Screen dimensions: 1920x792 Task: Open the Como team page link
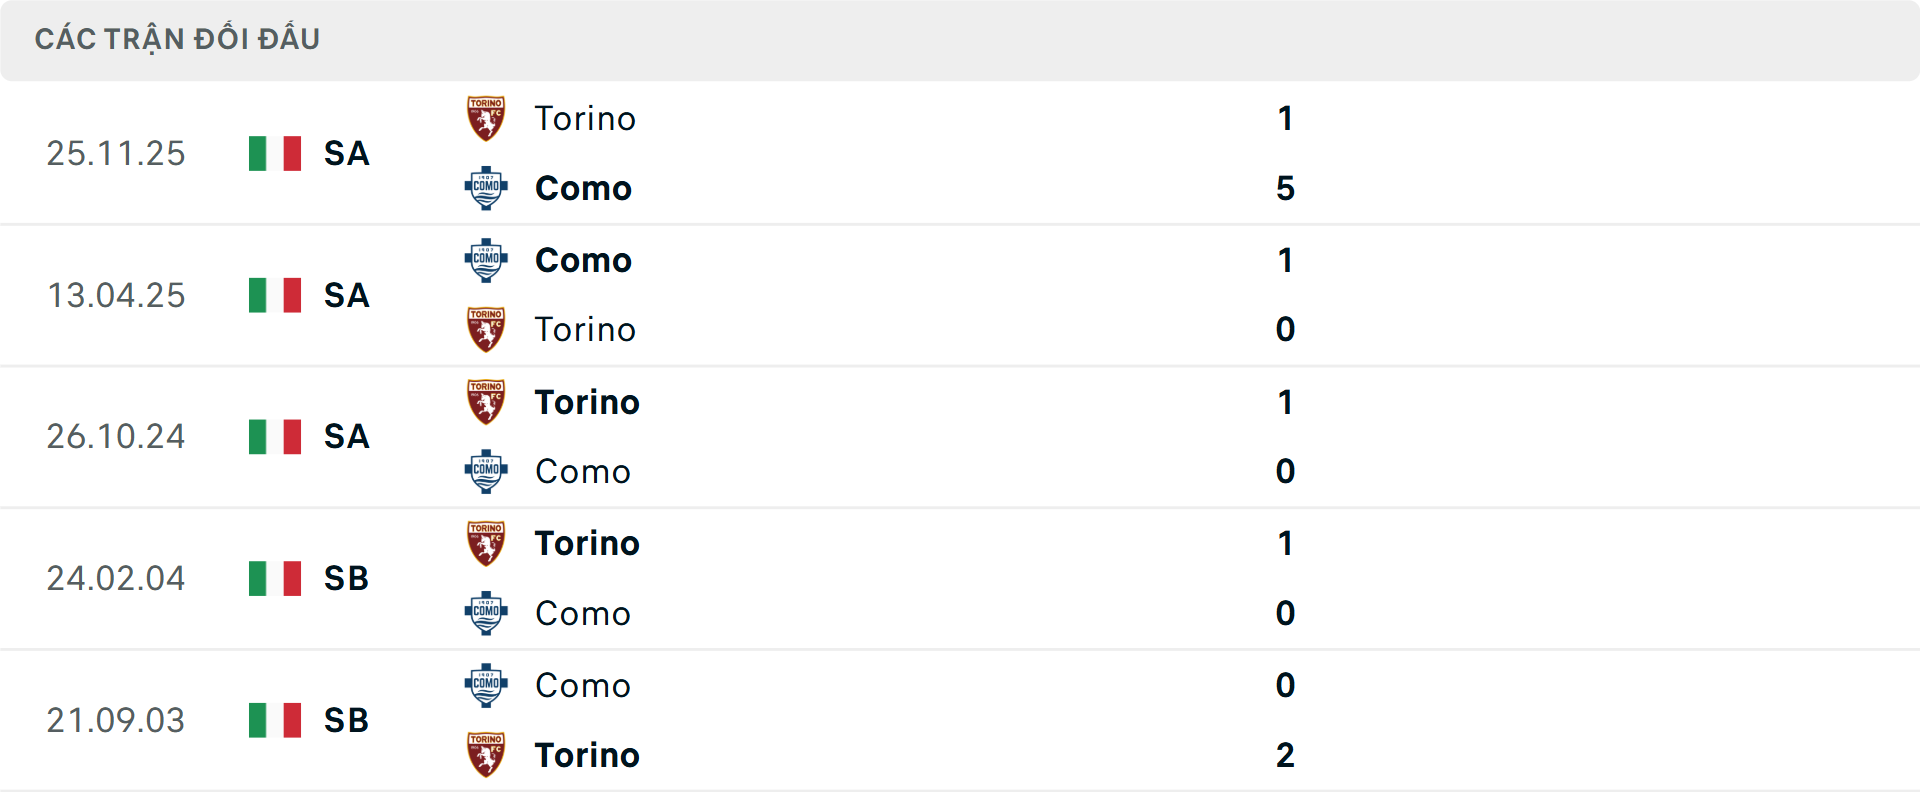coord(583,188)
